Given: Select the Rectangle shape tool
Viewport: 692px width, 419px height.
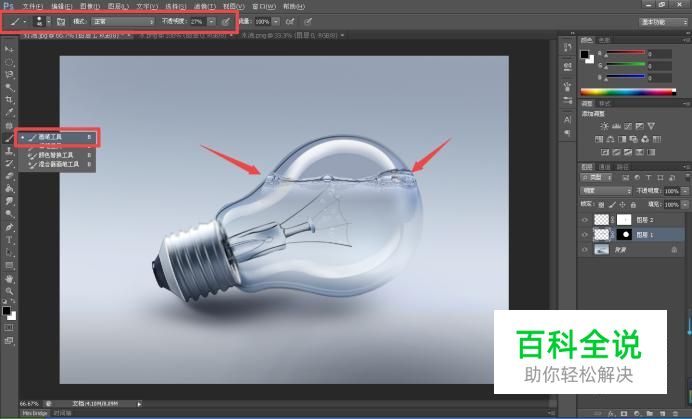Looking at the screenshot, I should (x=9, y=266).
